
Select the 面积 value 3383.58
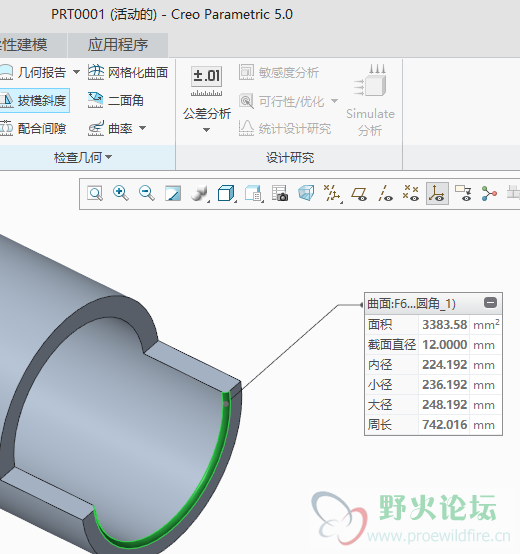click(444, 325)
